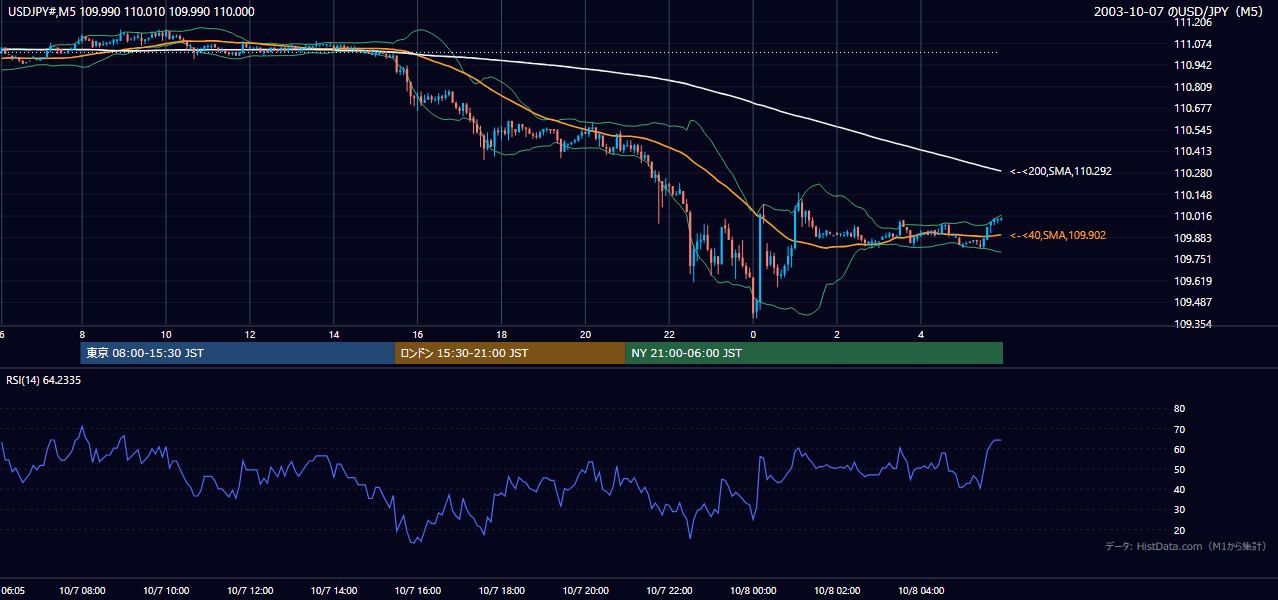The image size is (1278, 600).
Task: Click RSI scale value 80
Action: pos(1179,409)
